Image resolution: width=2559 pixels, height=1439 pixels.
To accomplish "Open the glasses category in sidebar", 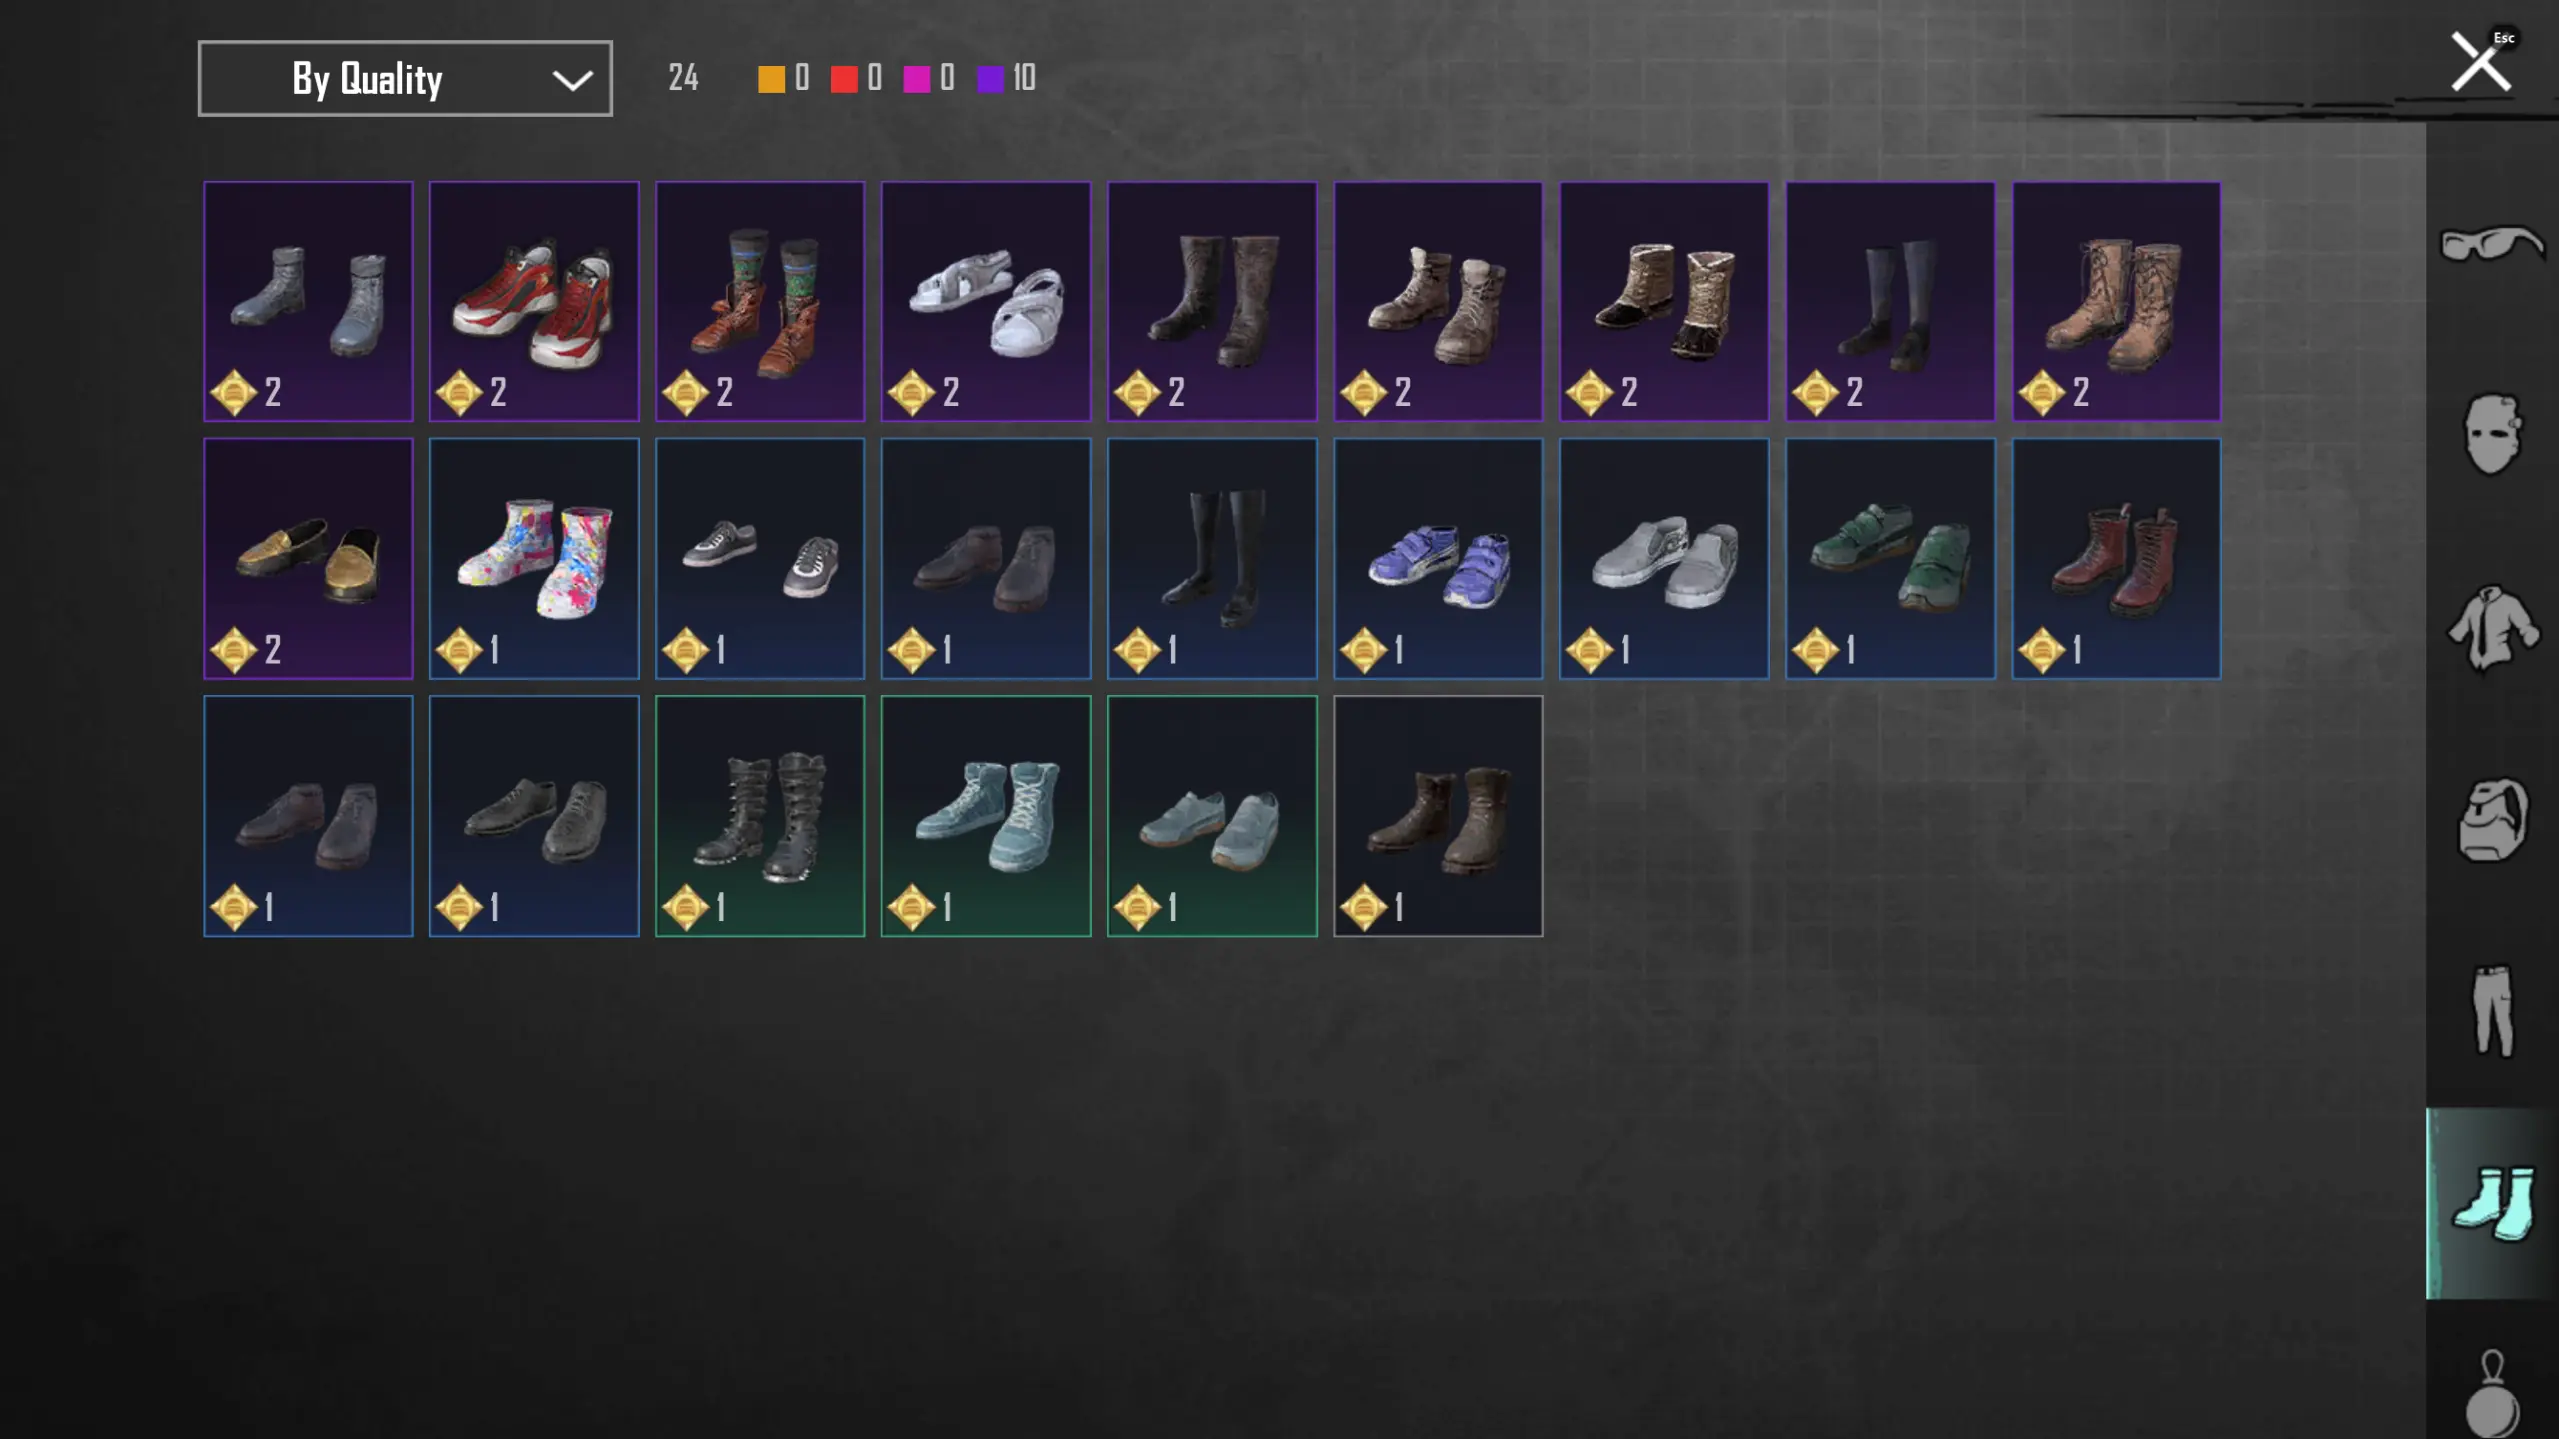I will [x=2491, y=244].
